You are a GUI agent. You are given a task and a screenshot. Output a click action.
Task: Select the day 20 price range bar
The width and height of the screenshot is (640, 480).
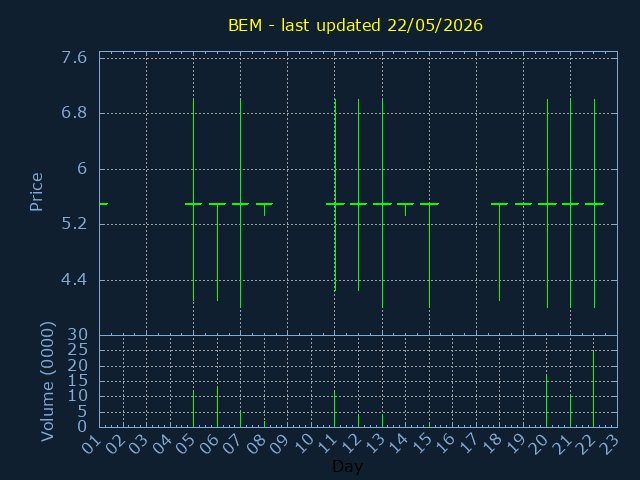tap(547, 203)
